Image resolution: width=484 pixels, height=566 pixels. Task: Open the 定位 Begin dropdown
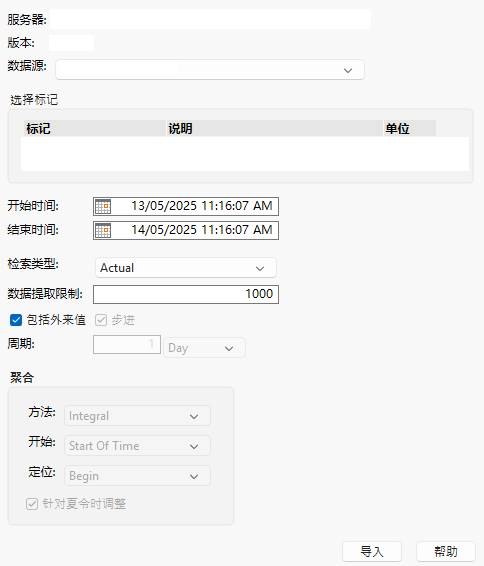[138, 476]
